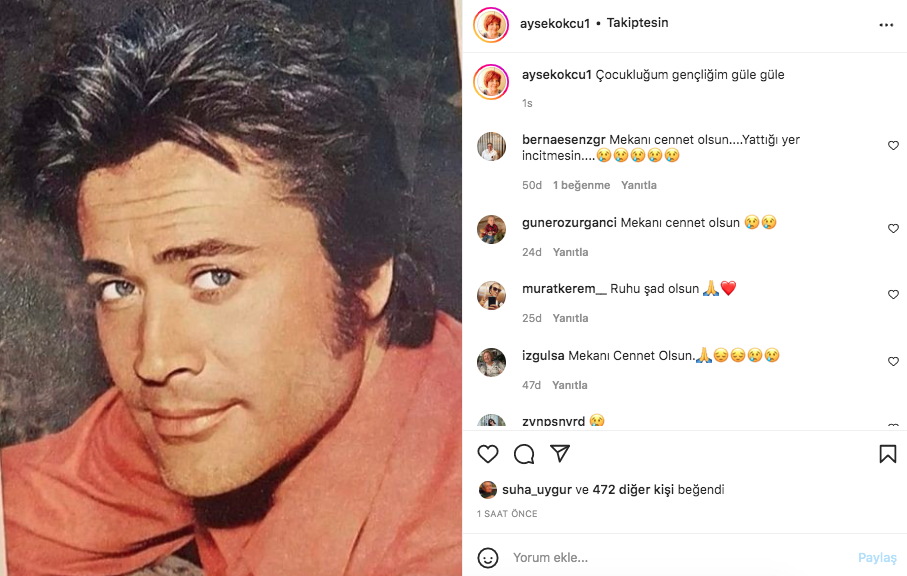Open muratkerem__'s profile picture
Screen dimensions: 907x576
(491, 295)
